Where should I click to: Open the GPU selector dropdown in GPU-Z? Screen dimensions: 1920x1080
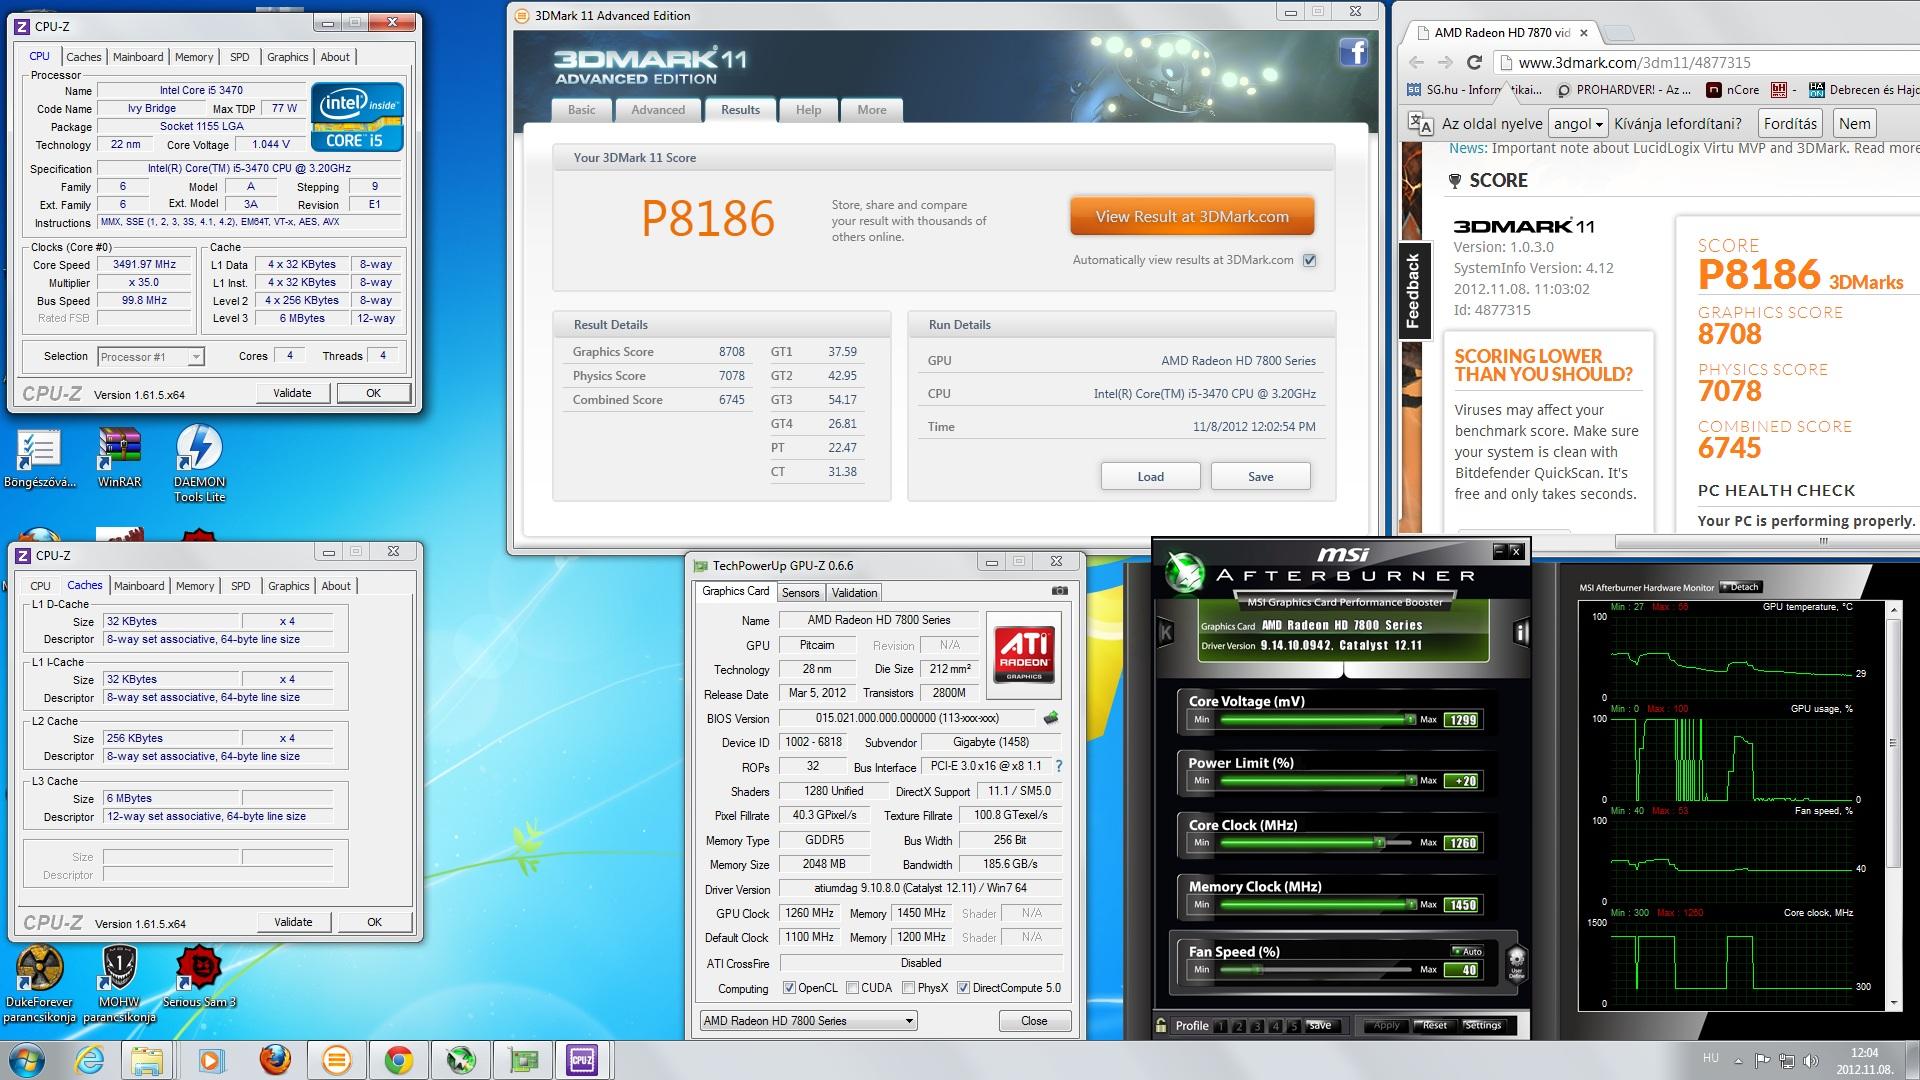pyautogui.click(x=808, y=1021)
